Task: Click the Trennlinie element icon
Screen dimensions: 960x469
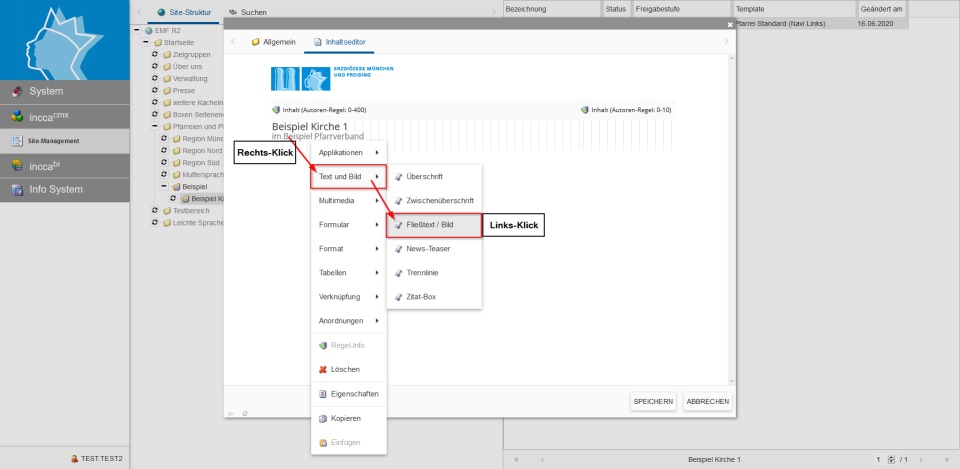Action: (398, 273)
